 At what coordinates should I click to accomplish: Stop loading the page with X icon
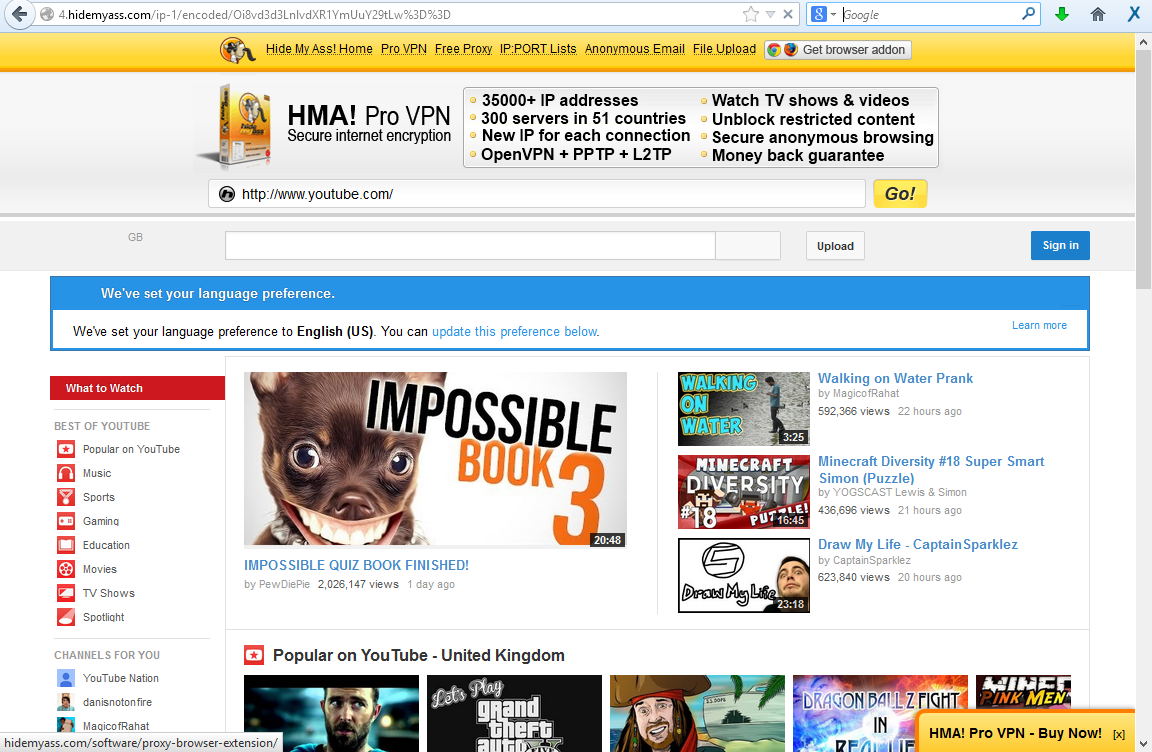(x=788, y=14)
